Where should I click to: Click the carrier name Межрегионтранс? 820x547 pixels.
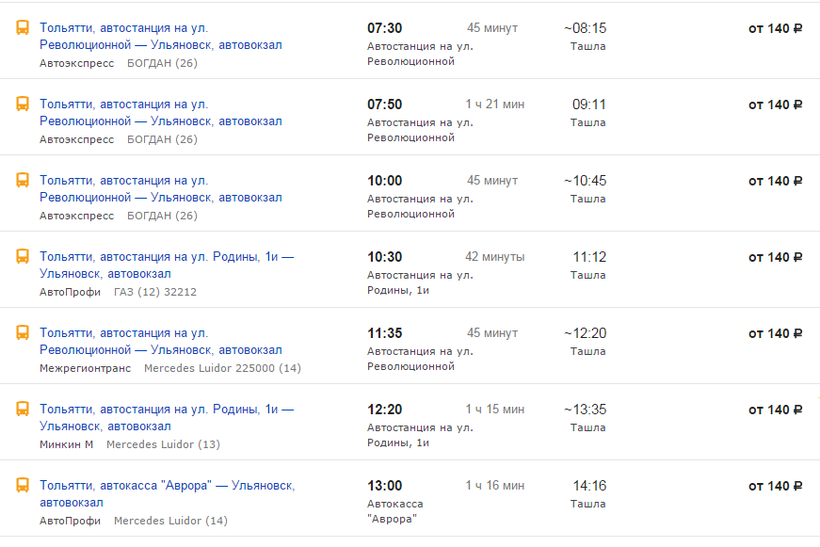(x=85, y=368)
